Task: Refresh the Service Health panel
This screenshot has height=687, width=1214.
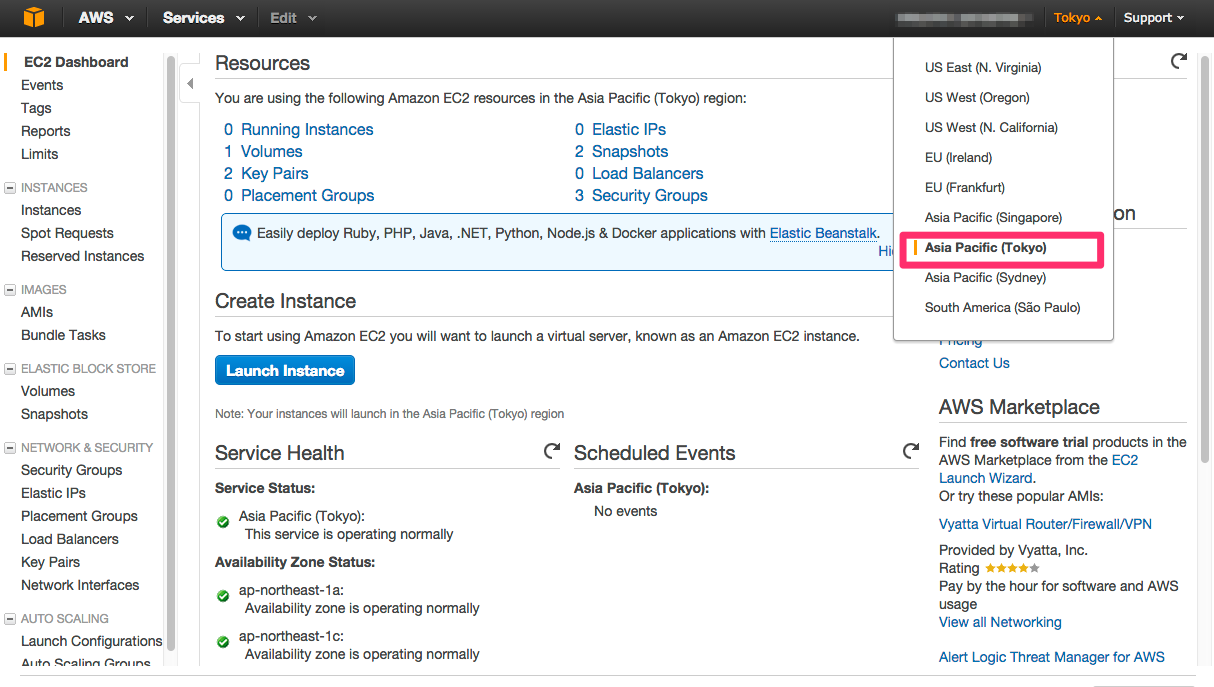Action: click(x=552, y=452)
